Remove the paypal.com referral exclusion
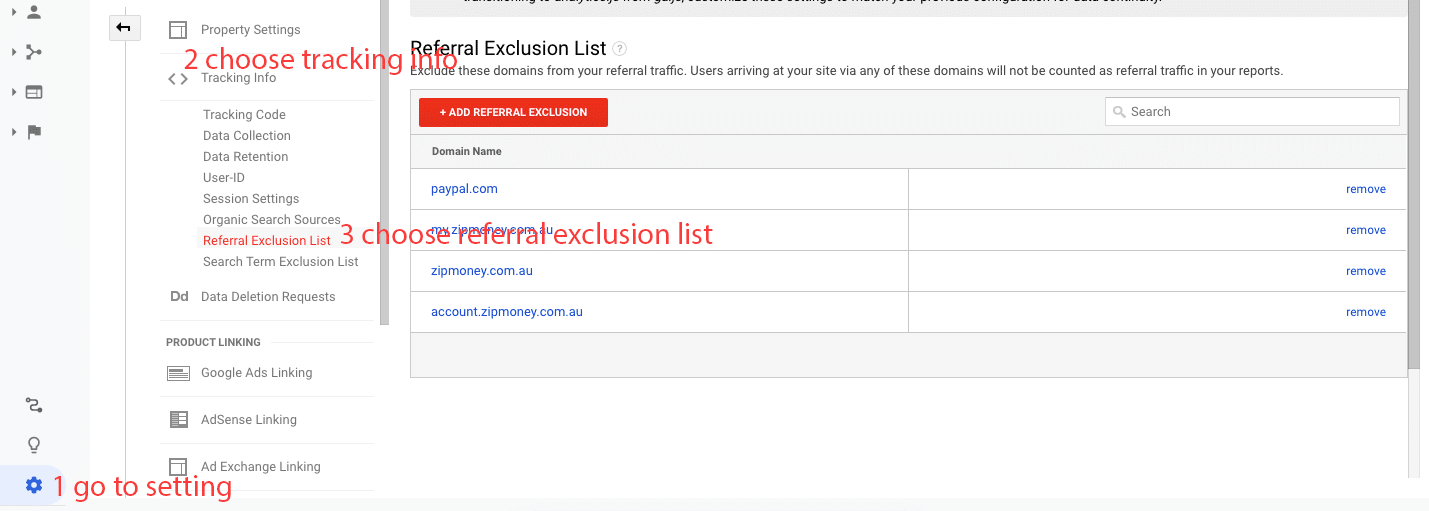Image resolution: width=1429 pixels, height=511 pixels. point(1365,189)
